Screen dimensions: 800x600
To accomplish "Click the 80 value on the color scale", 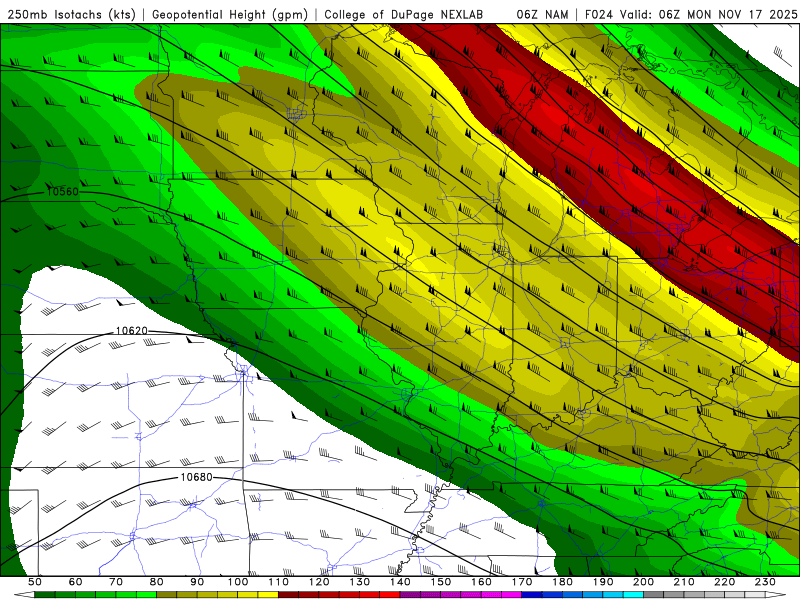I will click(156, 582).
